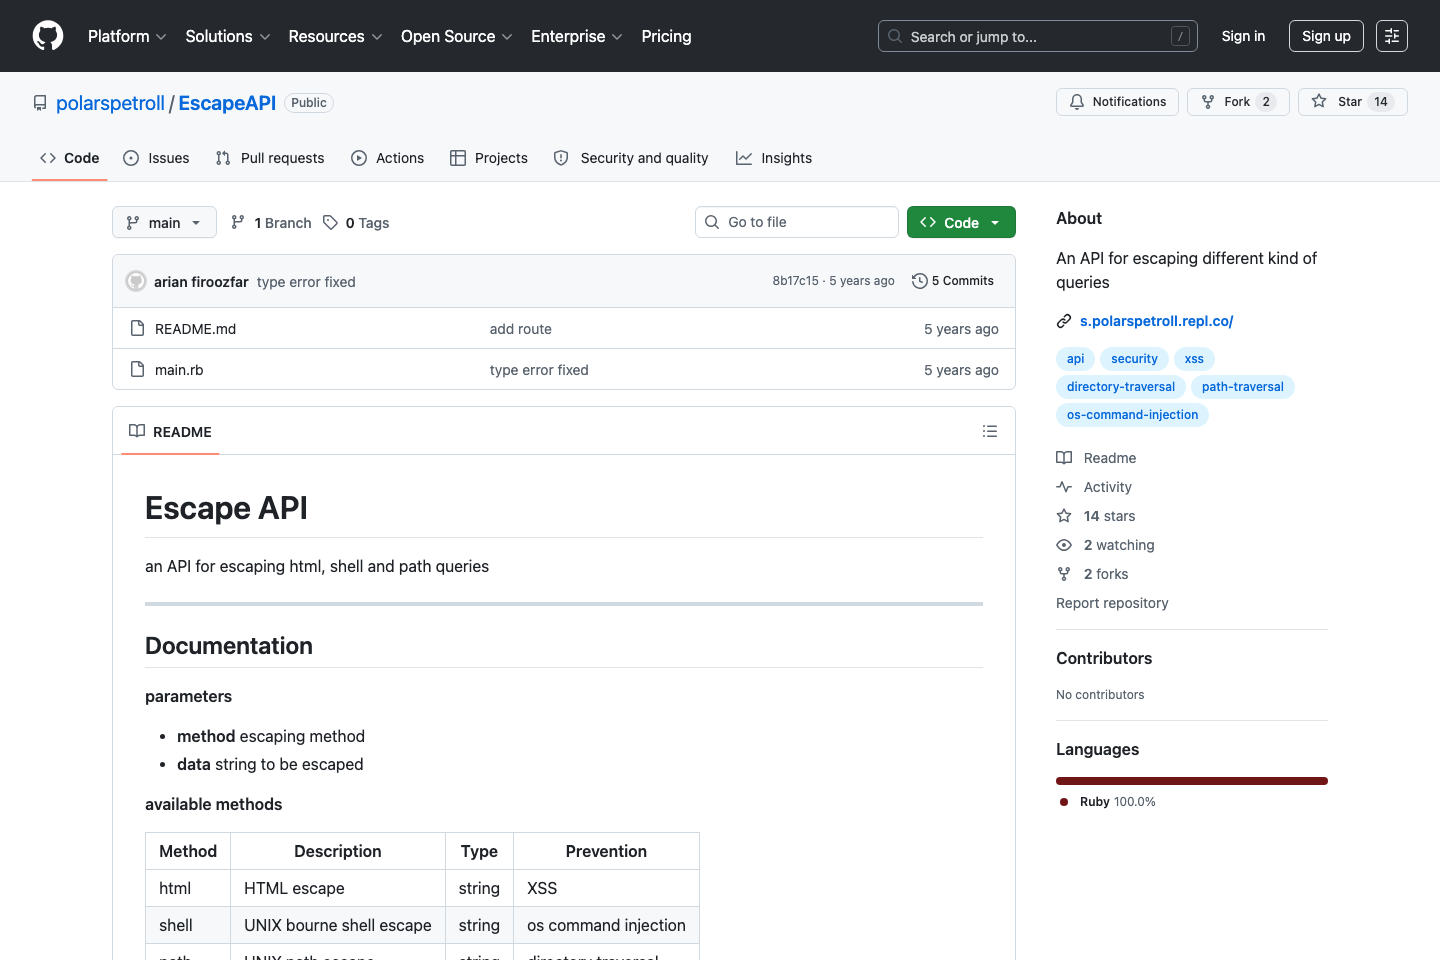Open the main branch selector dropdown
The width and height of the screenshot is (1440, 960).
tap(163, 222)
